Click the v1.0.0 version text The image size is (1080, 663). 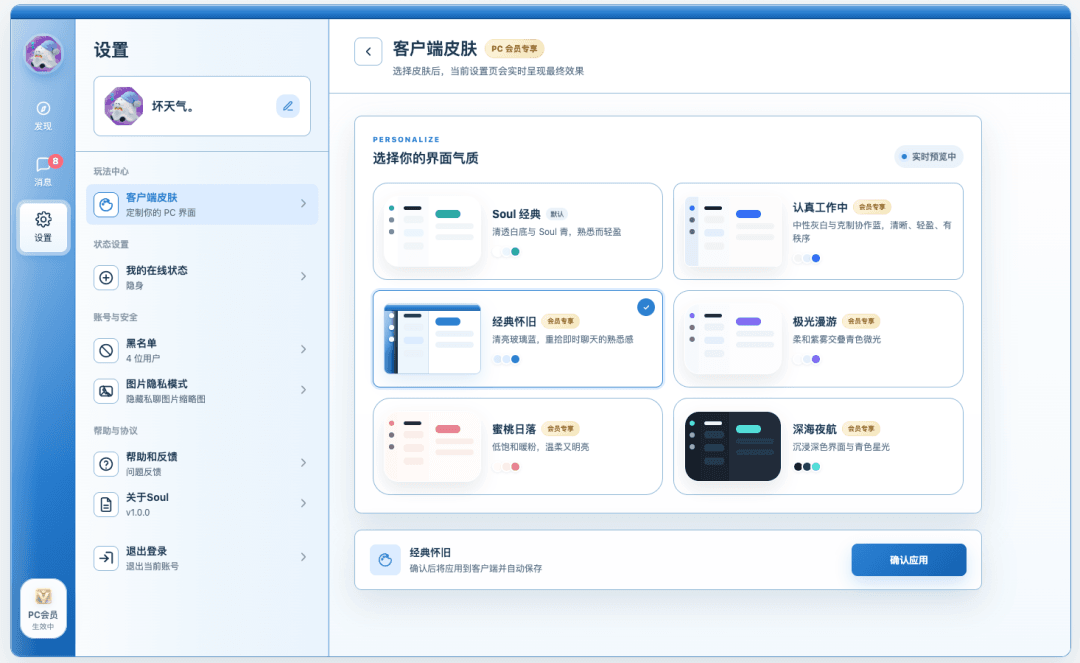[x=138, y=513]
